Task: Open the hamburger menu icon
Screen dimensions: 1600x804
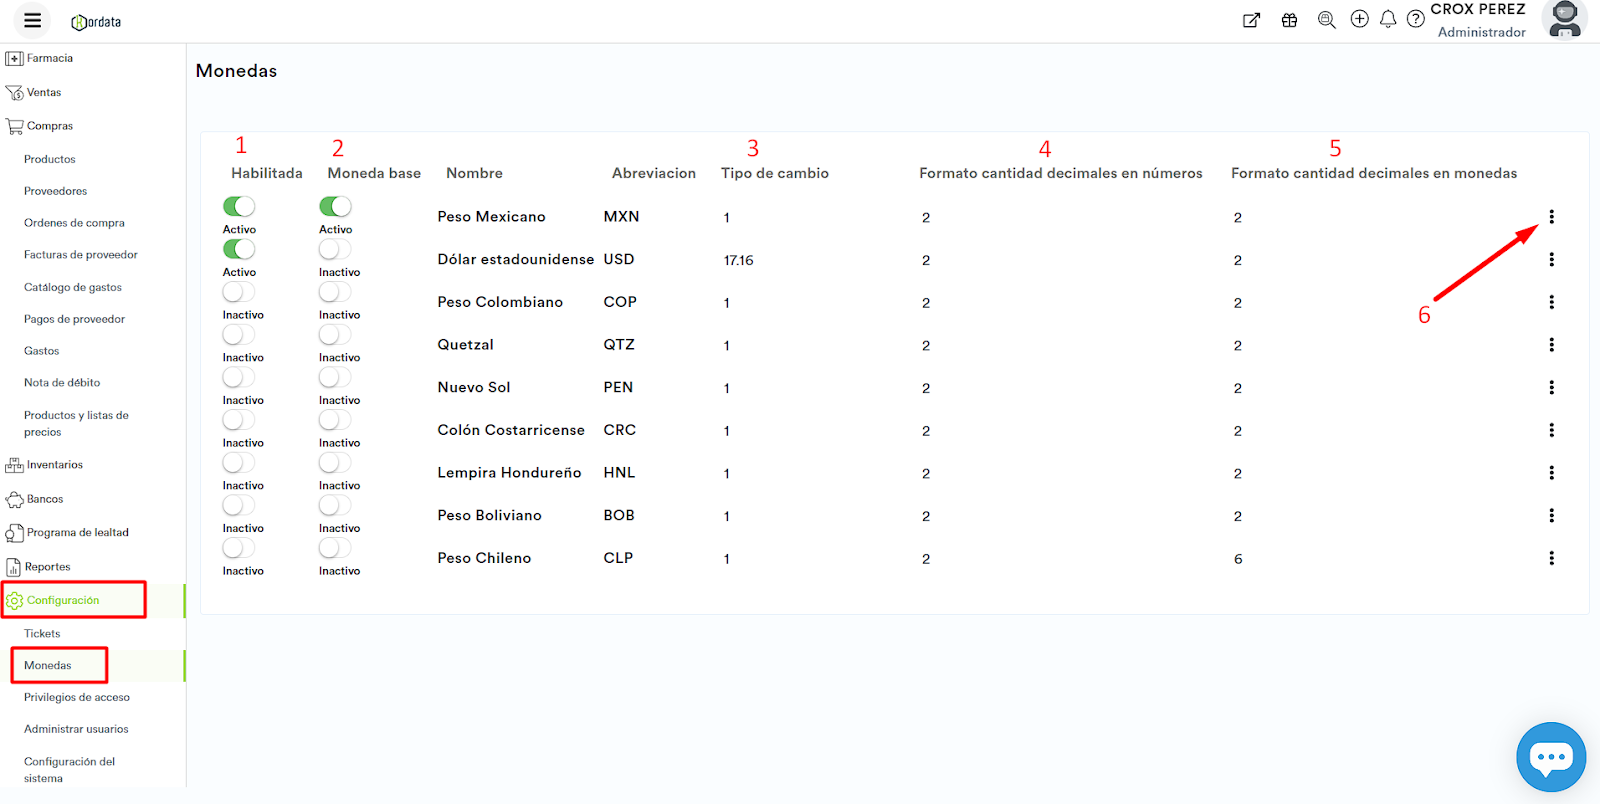Action: (32, 20)
